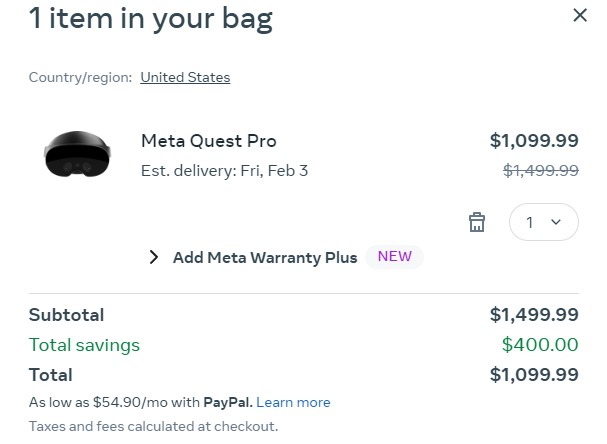Screen dimensions: 607x444
Task: Click the Subtotal label
Action: coord(66,315)
